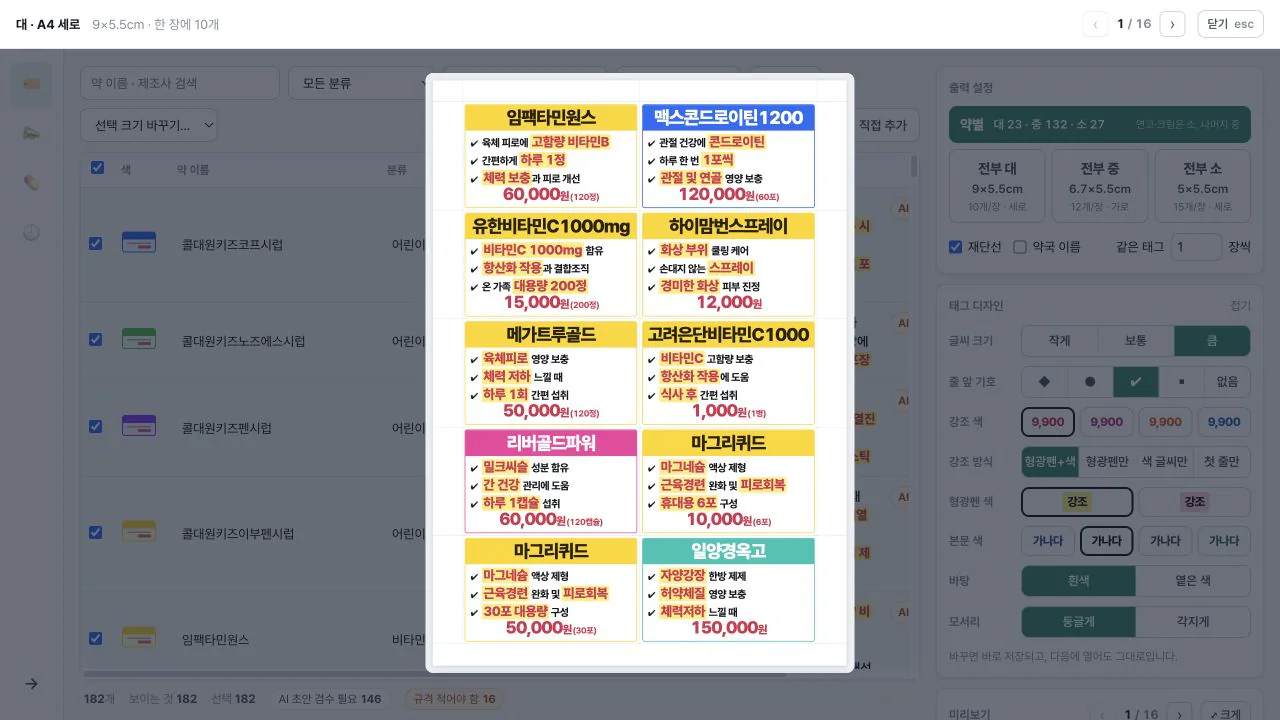Open the pill icon in left sidebar
This screenshot has height=720, width=1280.
click(x=31, y=182)
